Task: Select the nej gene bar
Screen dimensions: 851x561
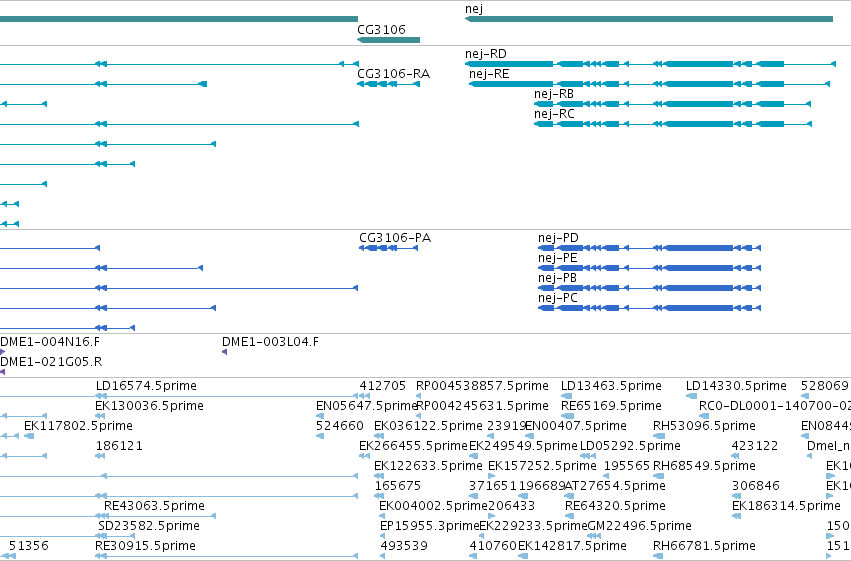Action: pyautogui.click(x=649, y=19)
